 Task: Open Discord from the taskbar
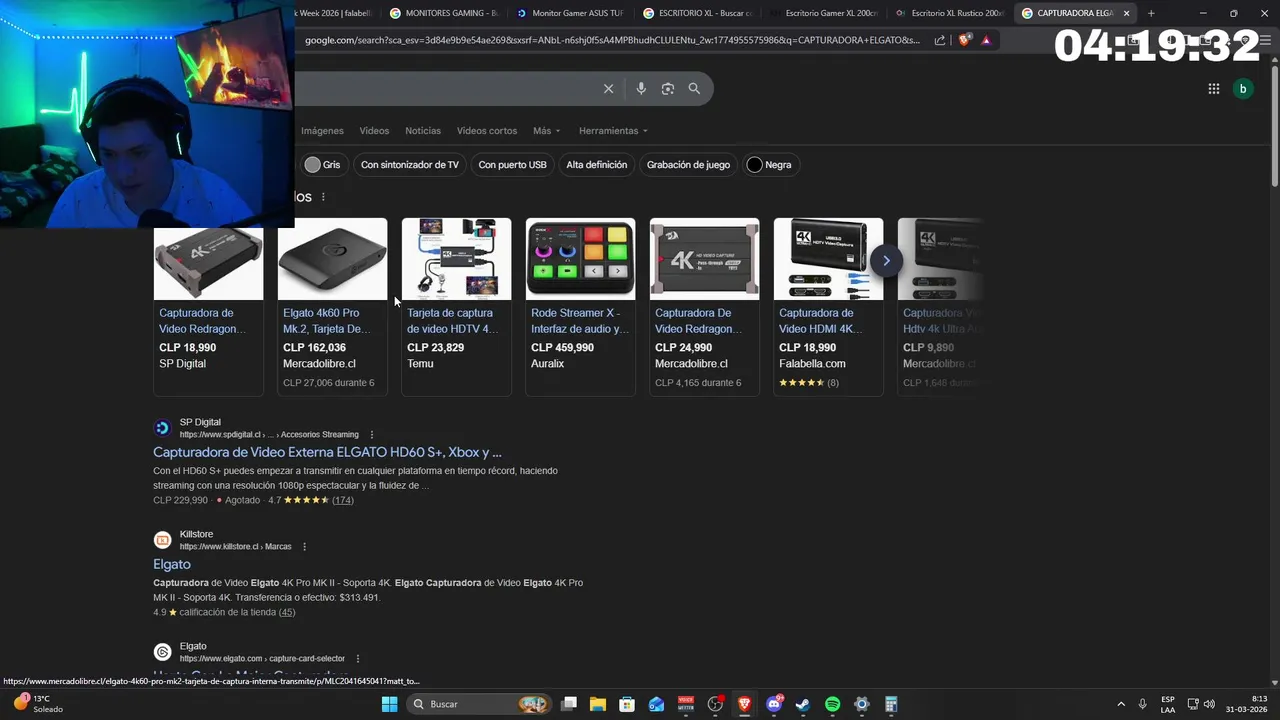pyautogui.click(x=774, y=704)
